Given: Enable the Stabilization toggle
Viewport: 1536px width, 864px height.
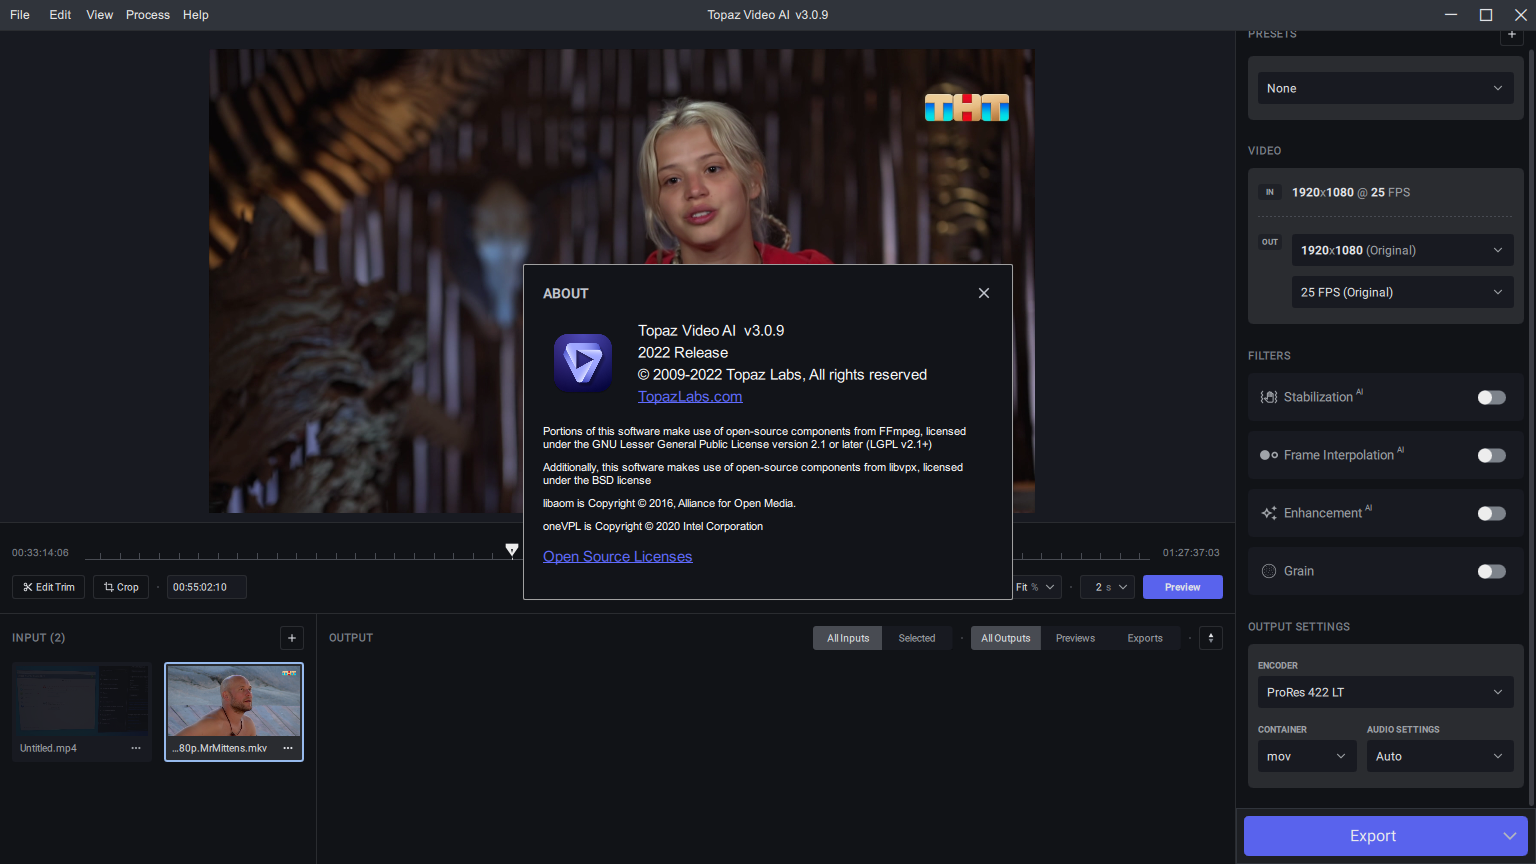Looking at the screenshot, I should 1491,397.
